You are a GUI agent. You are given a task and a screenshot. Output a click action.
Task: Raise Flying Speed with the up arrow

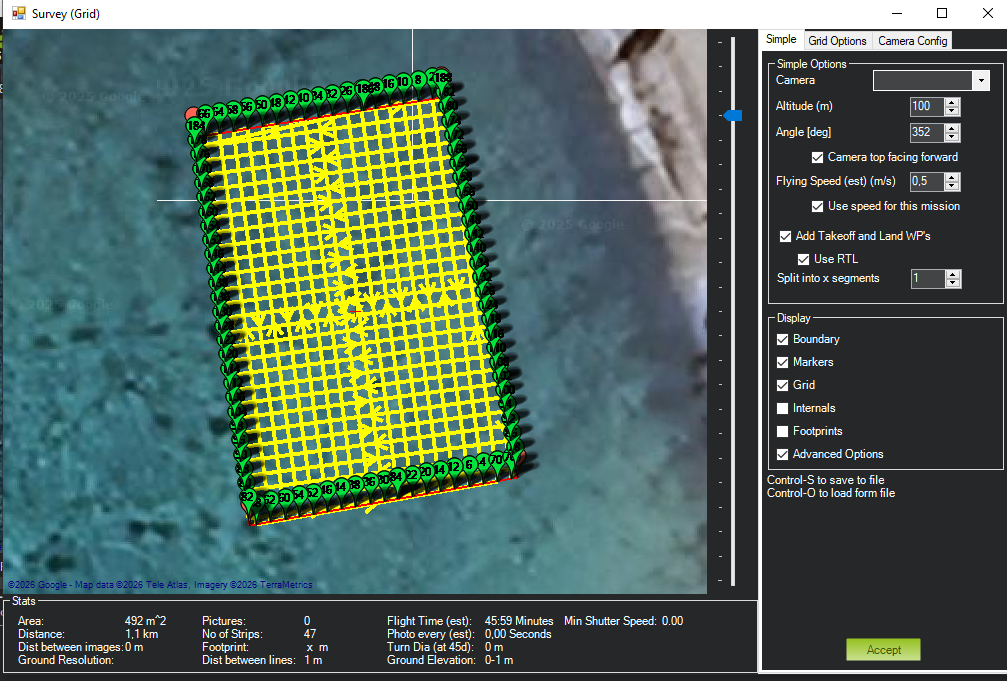pyautogui.click(x=952, y=177)
